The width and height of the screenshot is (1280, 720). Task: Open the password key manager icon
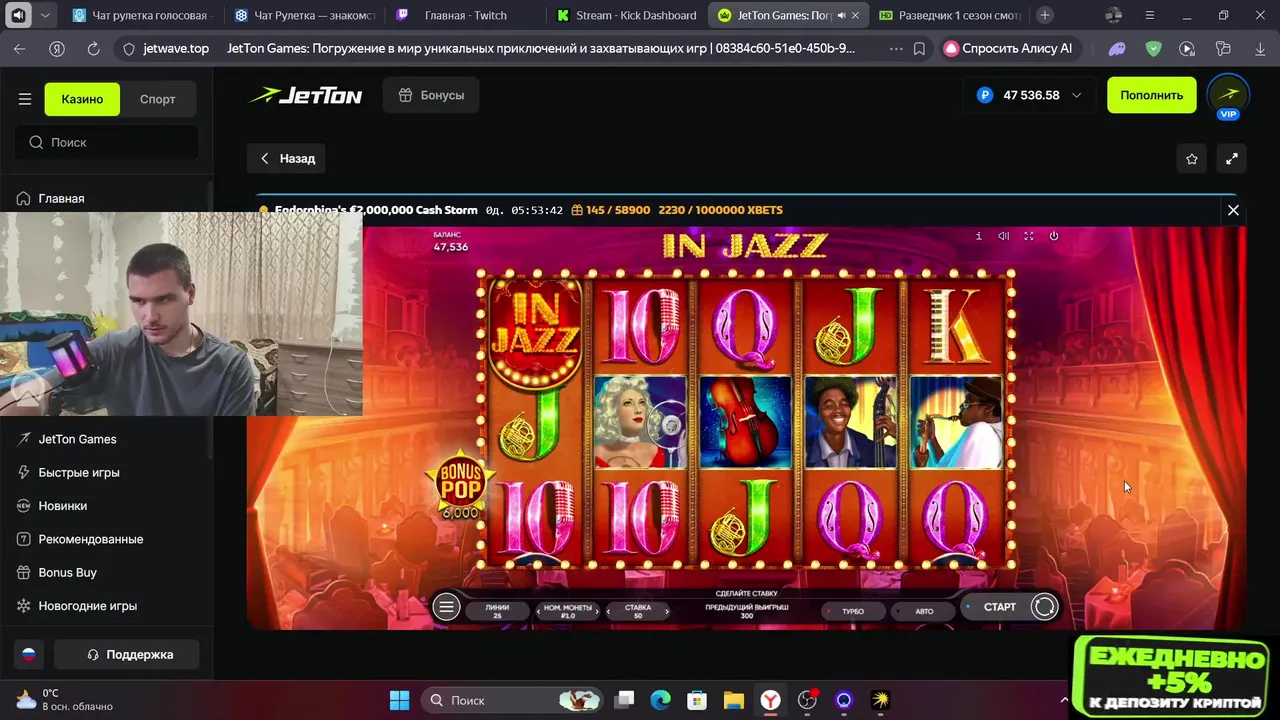[1222, 48]
